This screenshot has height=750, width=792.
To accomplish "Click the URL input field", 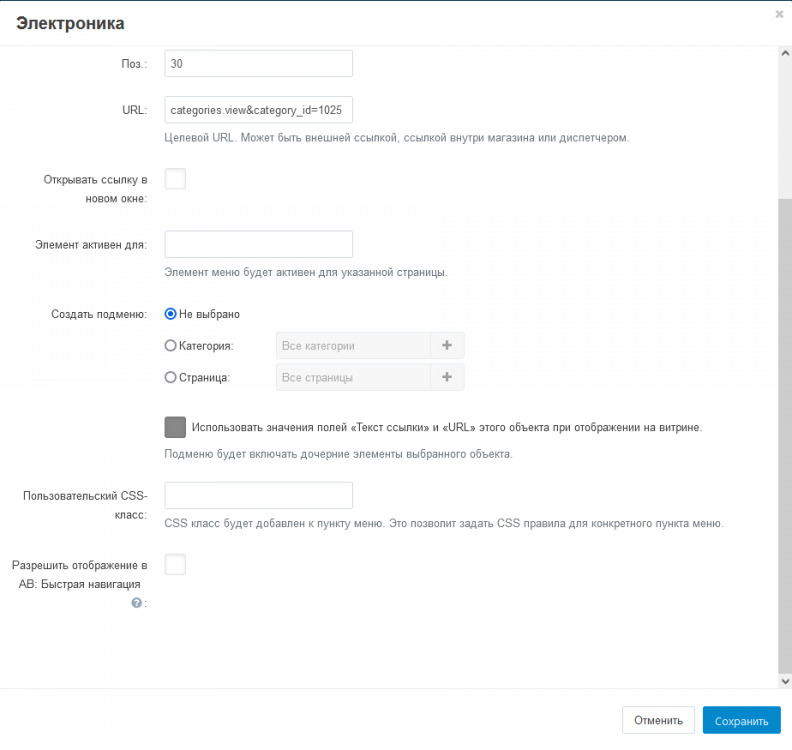I will [258, 110].
